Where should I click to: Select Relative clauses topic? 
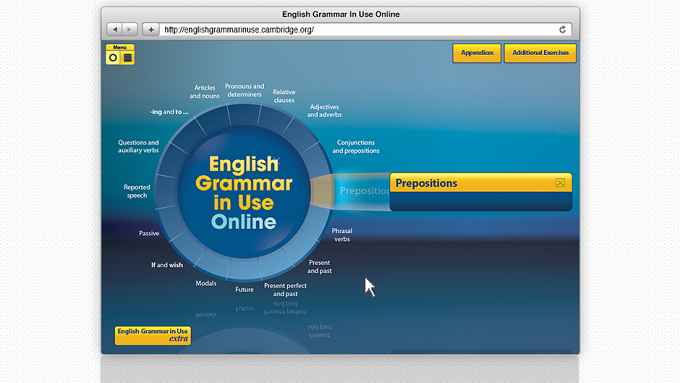tap(284, 96)
